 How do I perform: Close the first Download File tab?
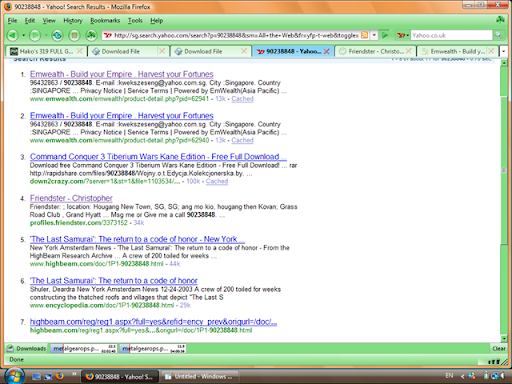[x=162, y=51]
